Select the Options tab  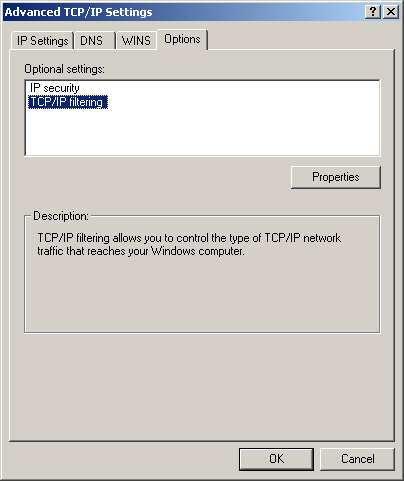tap(182, 39)
